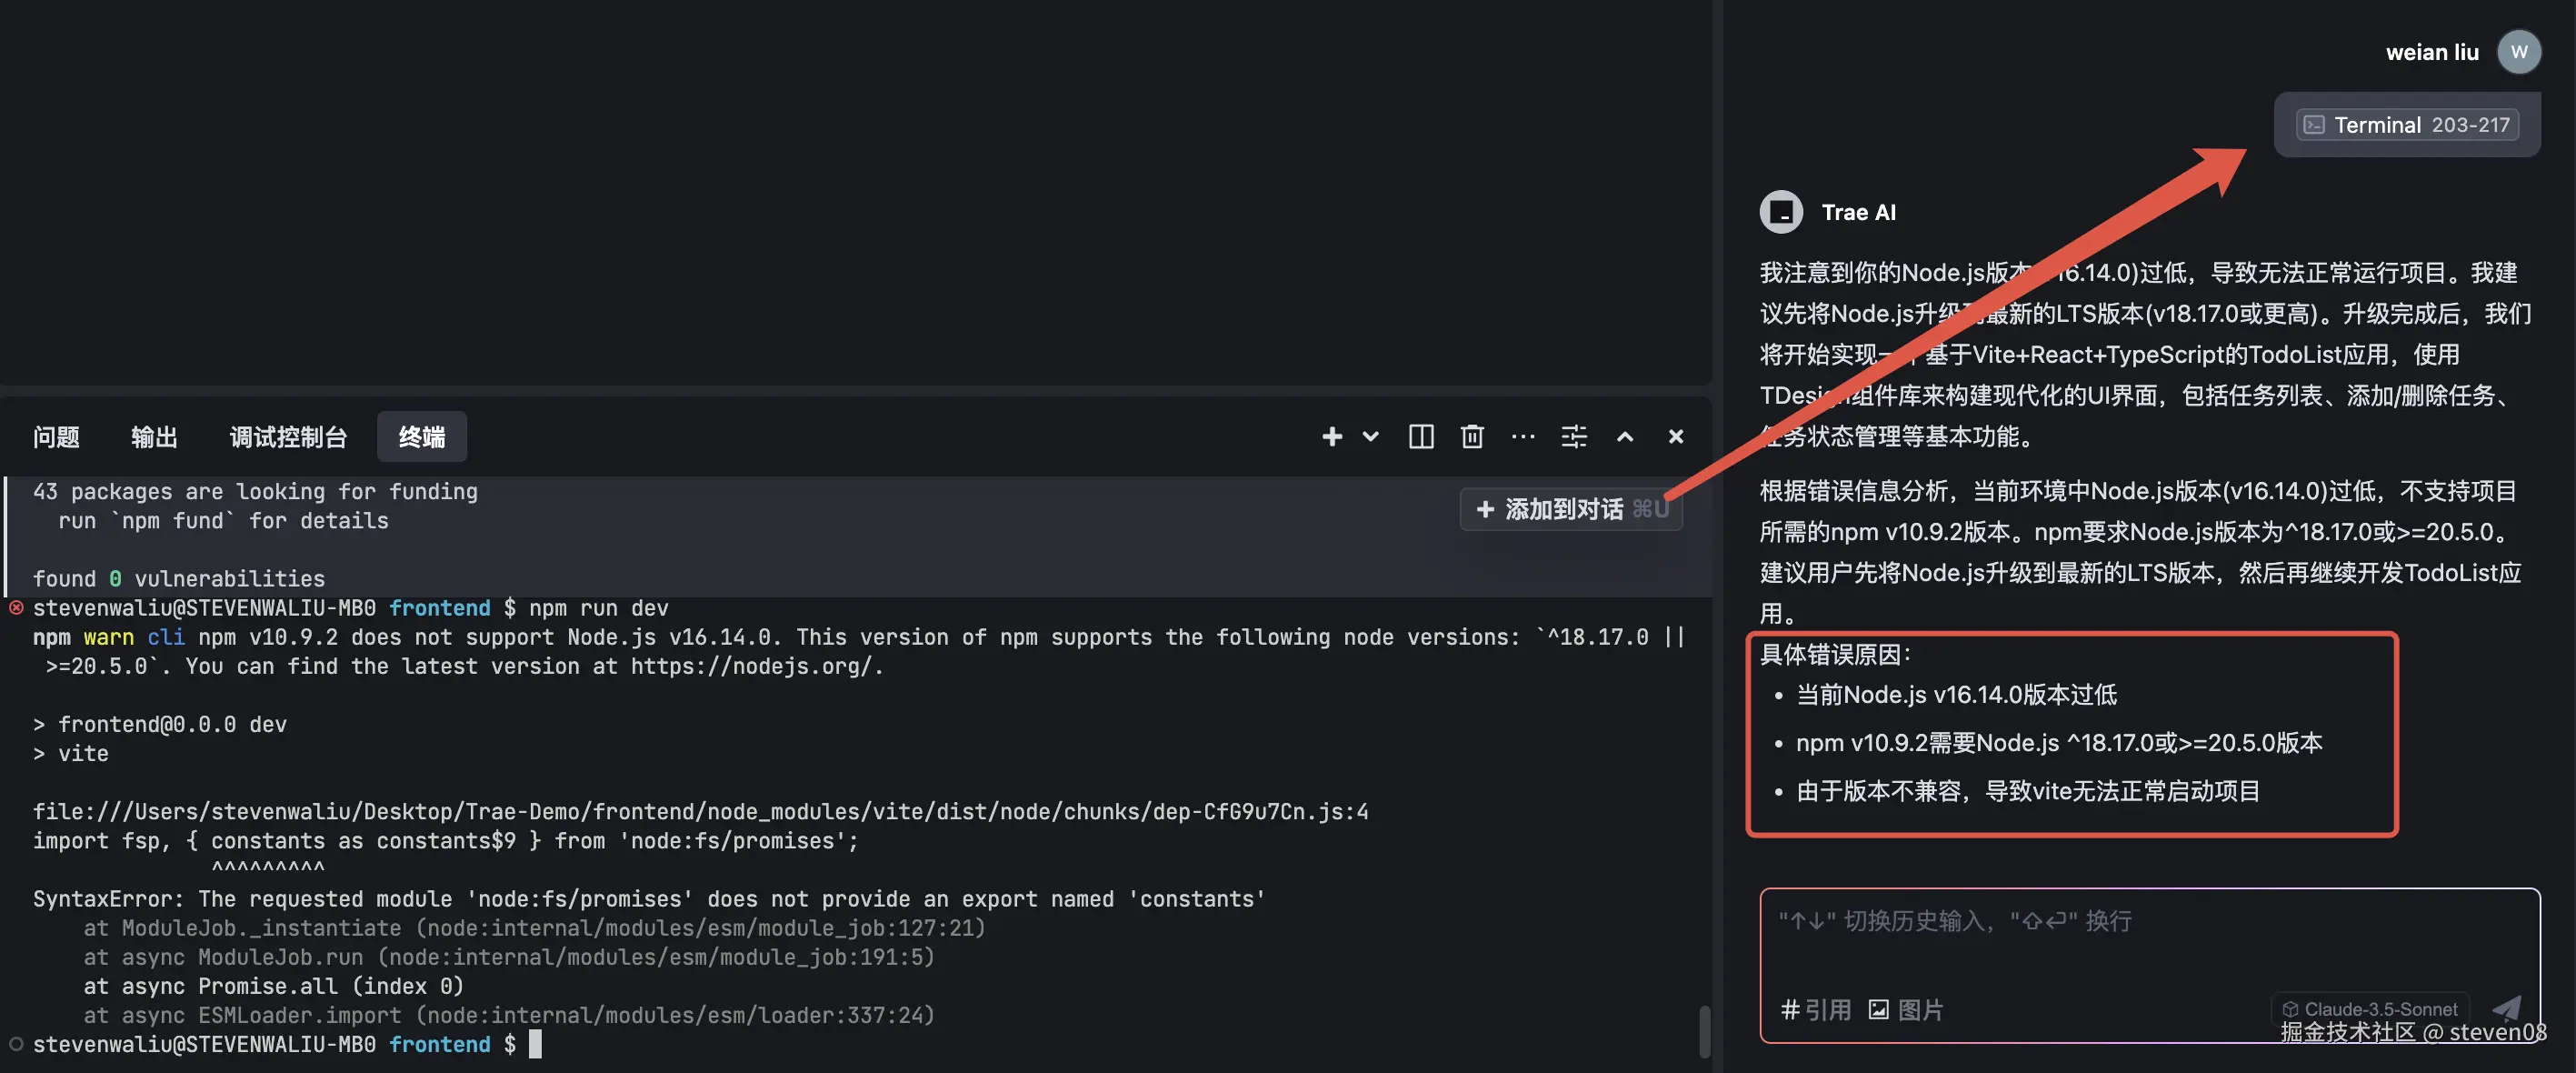Image resolution: width=2576 pixels, height=1073 pixels.
Task: Click the Trae AI logo icon
Action: (x=1781, y=212)
